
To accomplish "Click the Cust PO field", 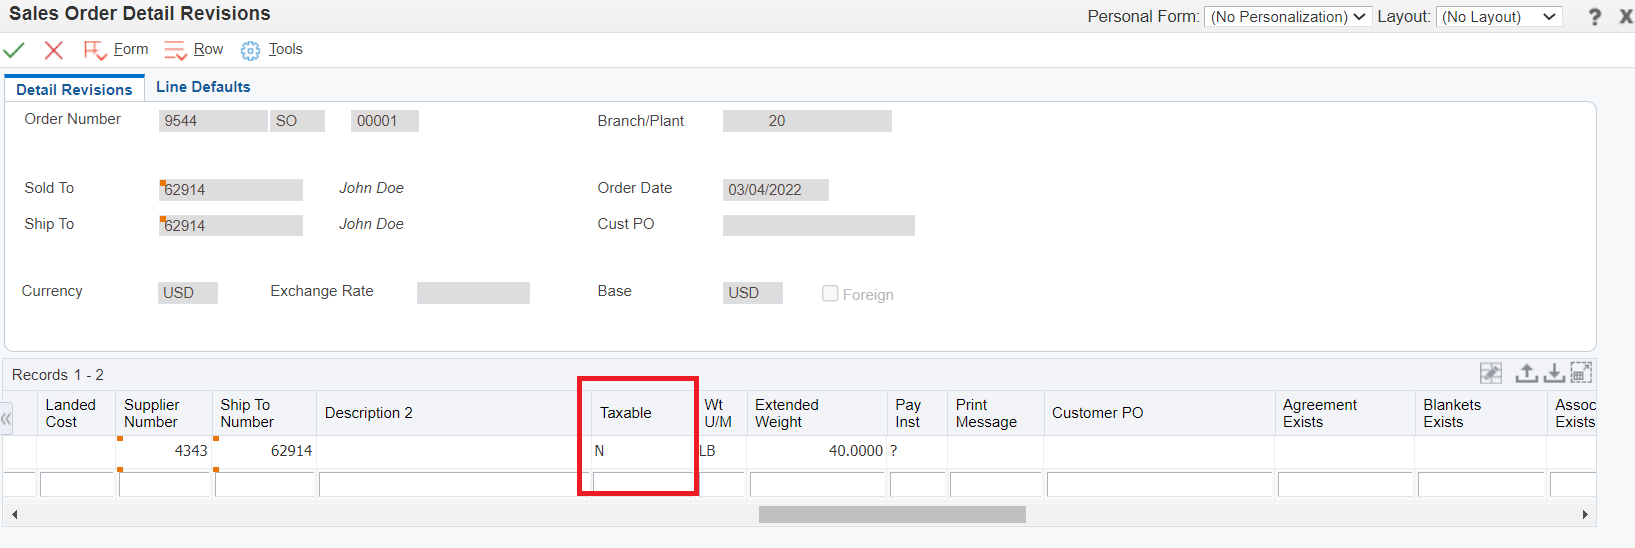I will tap(819, 226).
